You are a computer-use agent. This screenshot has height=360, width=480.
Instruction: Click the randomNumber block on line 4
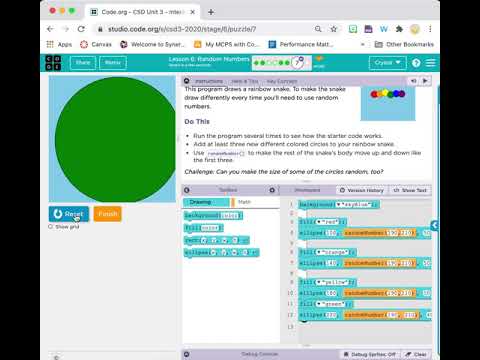point(379,233)
